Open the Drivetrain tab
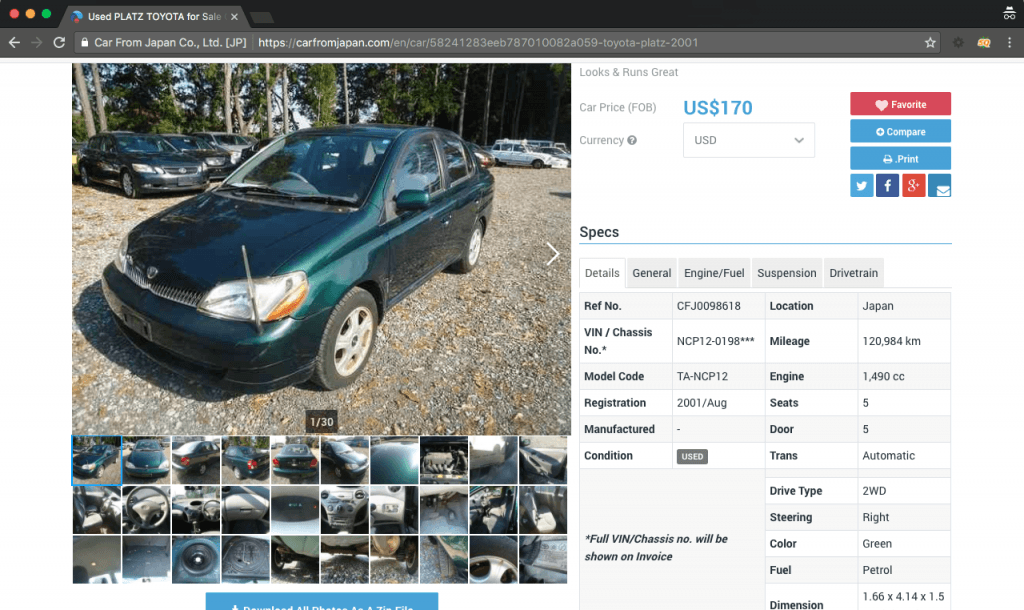Viewport: 1024px width, 610px height. tap(854, 273)
